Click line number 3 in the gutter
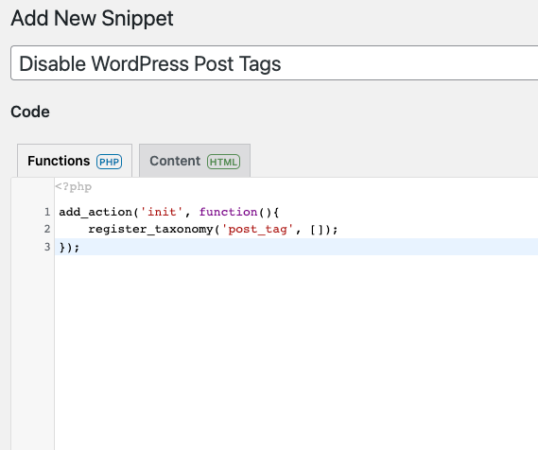Viewport: 538px width, 450px height. 47,247
